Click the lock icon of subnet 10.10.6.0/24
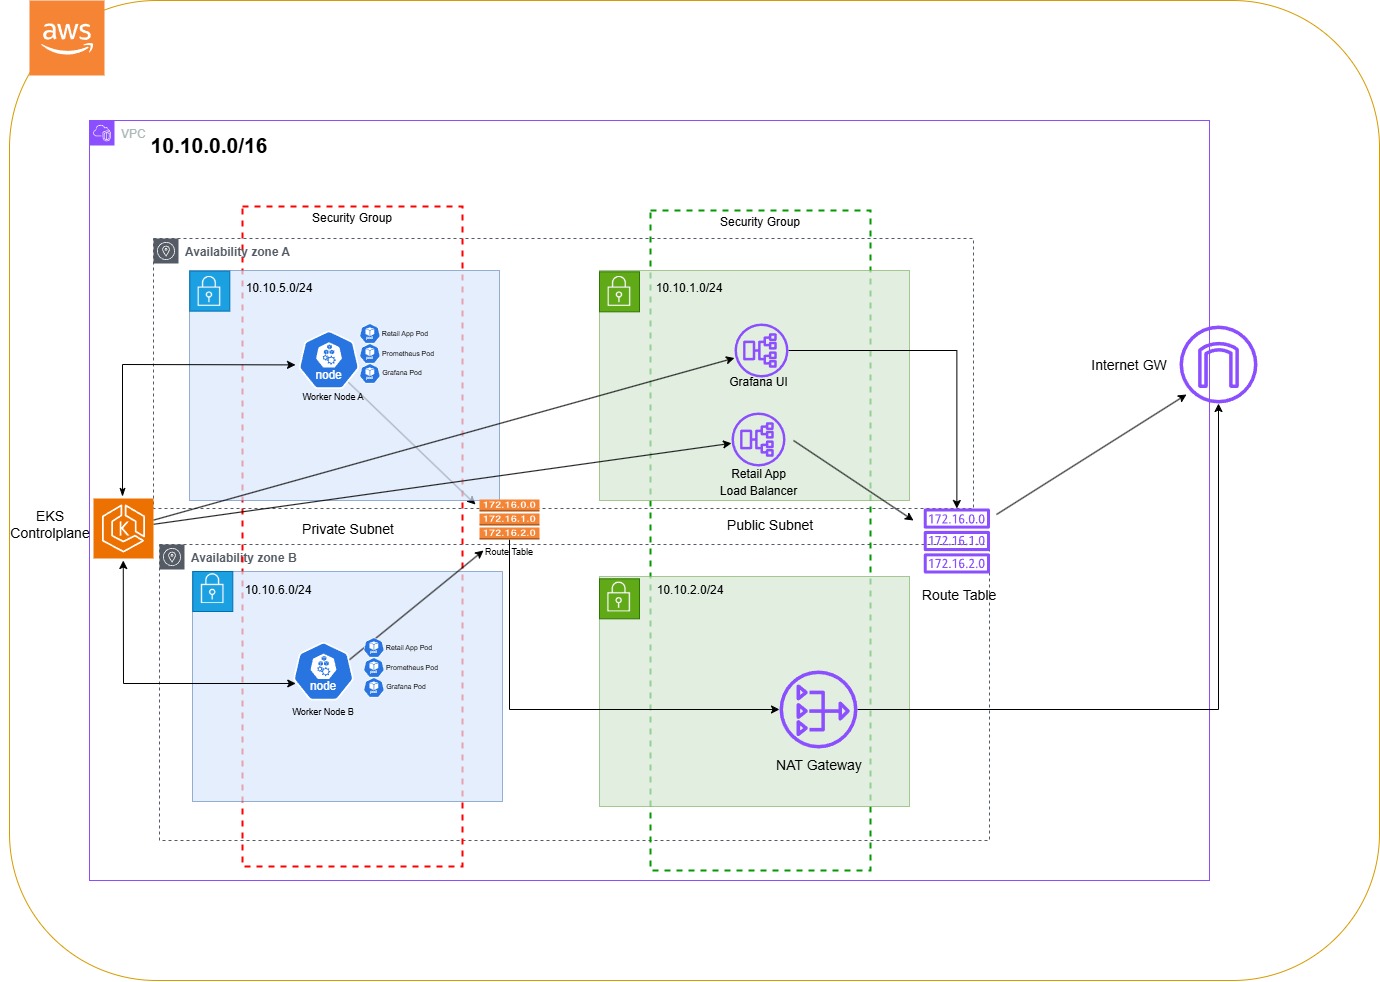This screenshot has width=1380, height=982. click(x=212, y=592)
